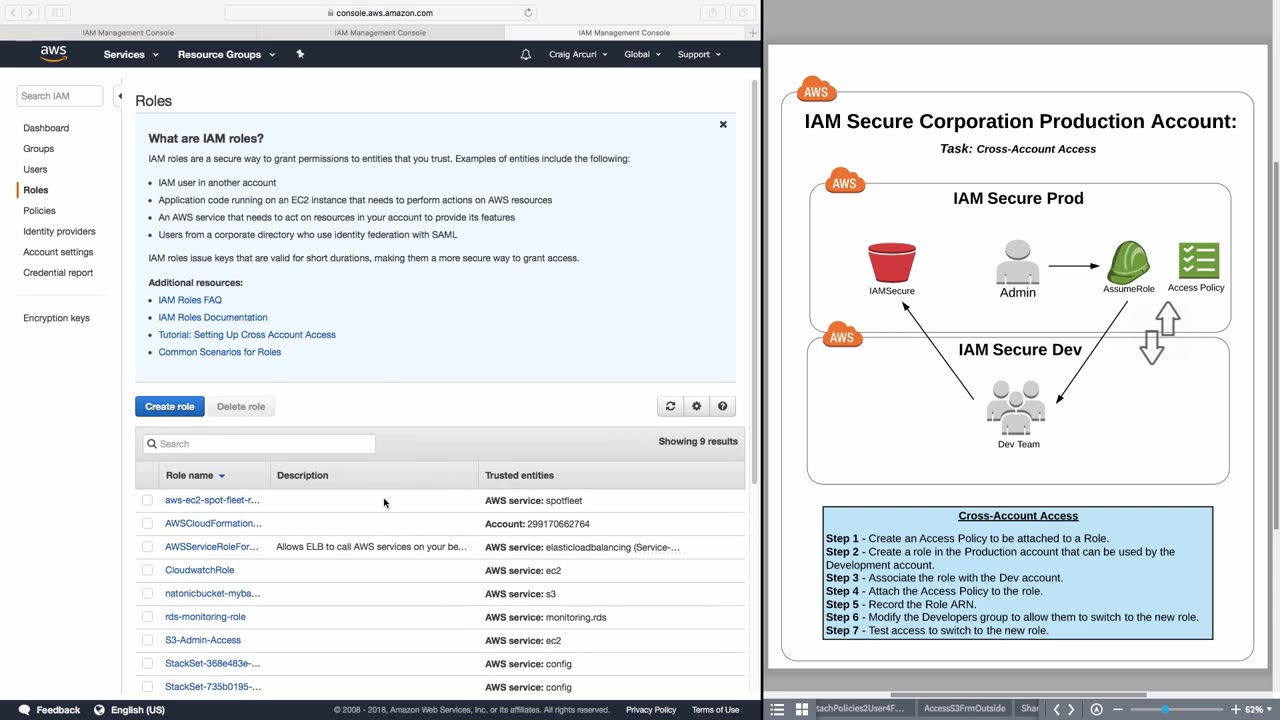Click the Safari share button
Viewport: 1280px width, 720px height.
[713, 12]
